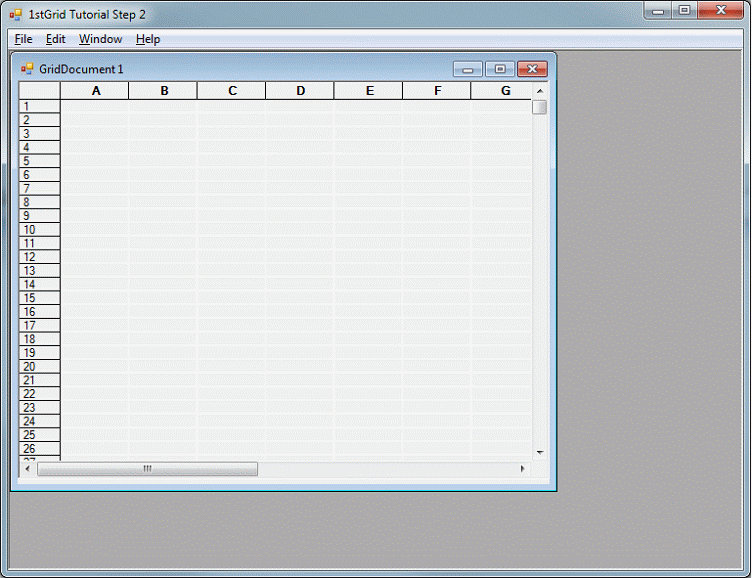752x578 pixels.
Task: Select column D header
Action: pos(300,91)
